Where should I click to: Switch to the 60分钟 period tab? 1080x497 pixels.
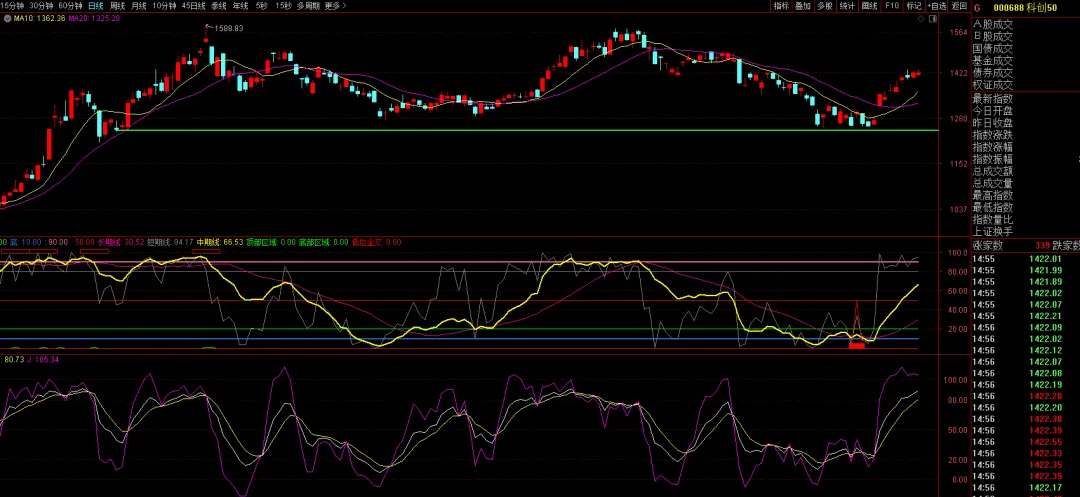pos(70,6)
